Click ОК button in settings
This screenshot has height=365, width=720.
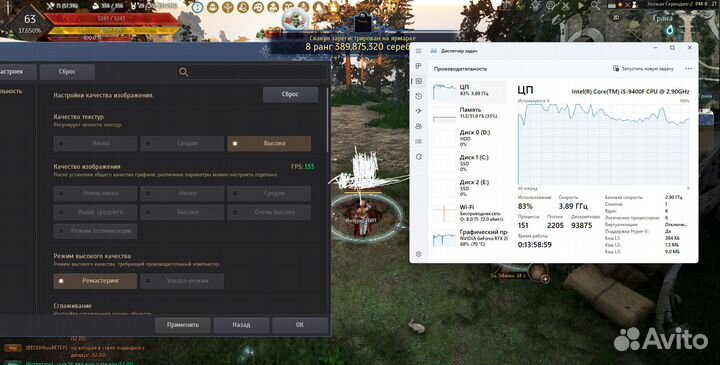click(x=299, y=325)
